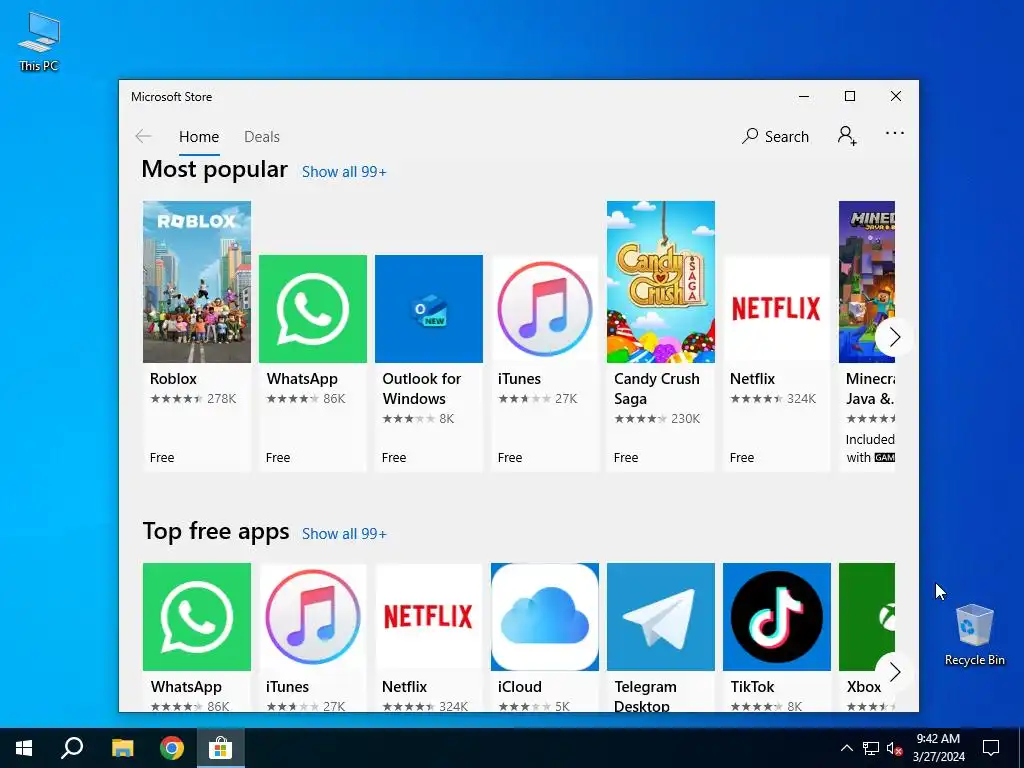The height and width of the screenshot is (768, 1024).
Task: Open the iCloud app icon
Action: pos(545,616)
